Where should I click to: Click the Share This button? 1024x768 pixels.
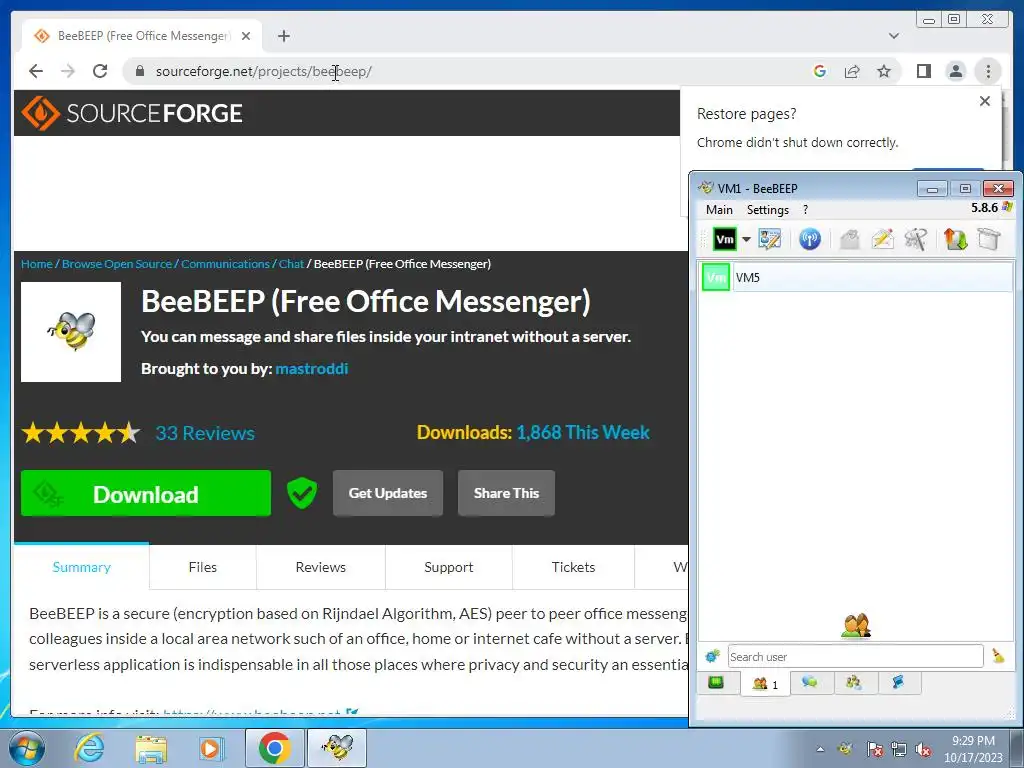click(x=506, y=493)
